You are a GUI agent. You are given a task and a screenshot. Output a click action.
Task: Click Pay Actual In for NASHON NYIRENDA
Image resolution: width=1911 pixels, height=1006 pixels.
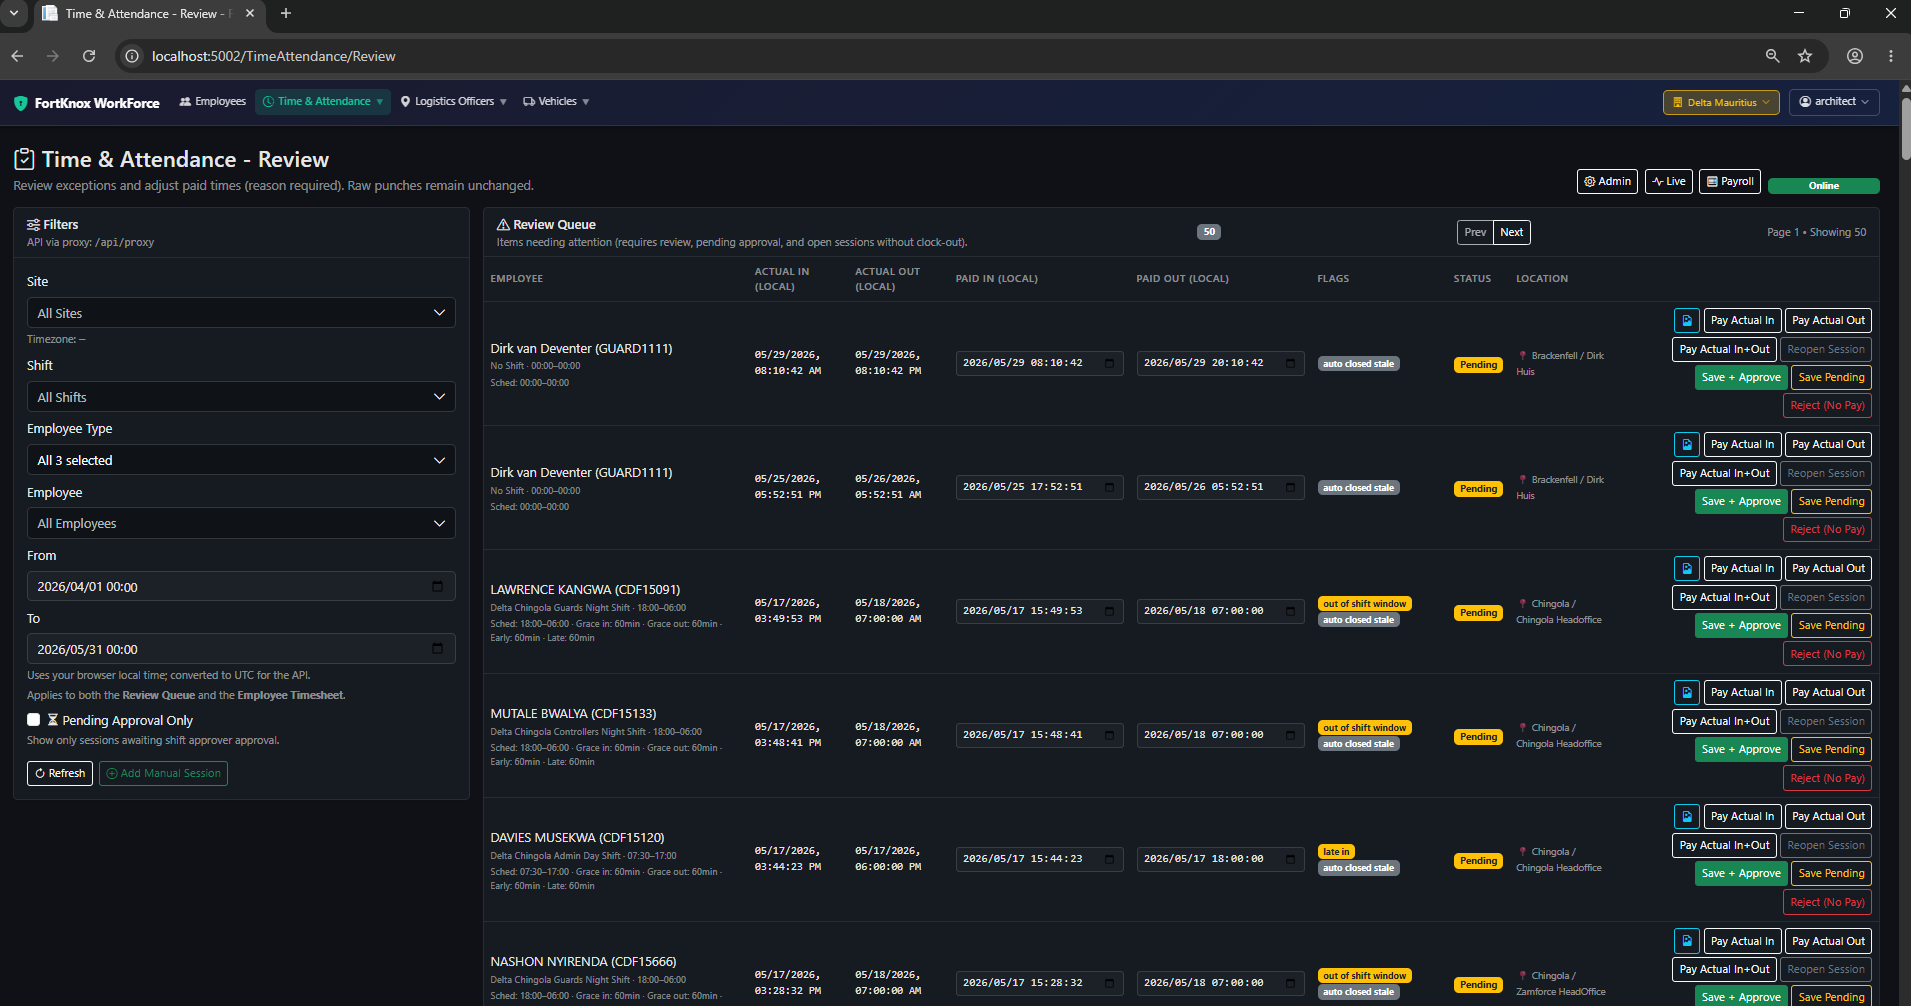tap(1742, 941)
